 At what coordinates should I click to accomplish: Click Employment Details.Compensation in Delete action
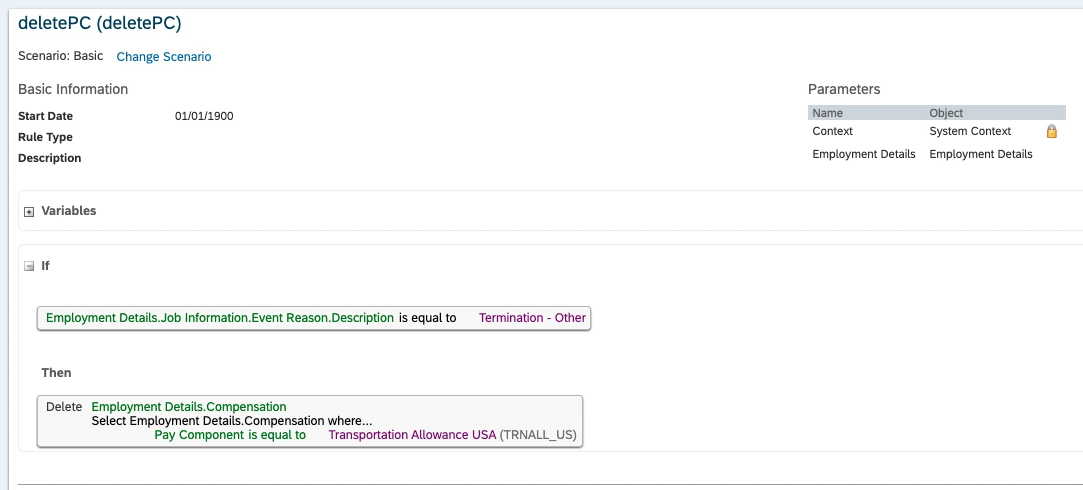pos(189,406)
